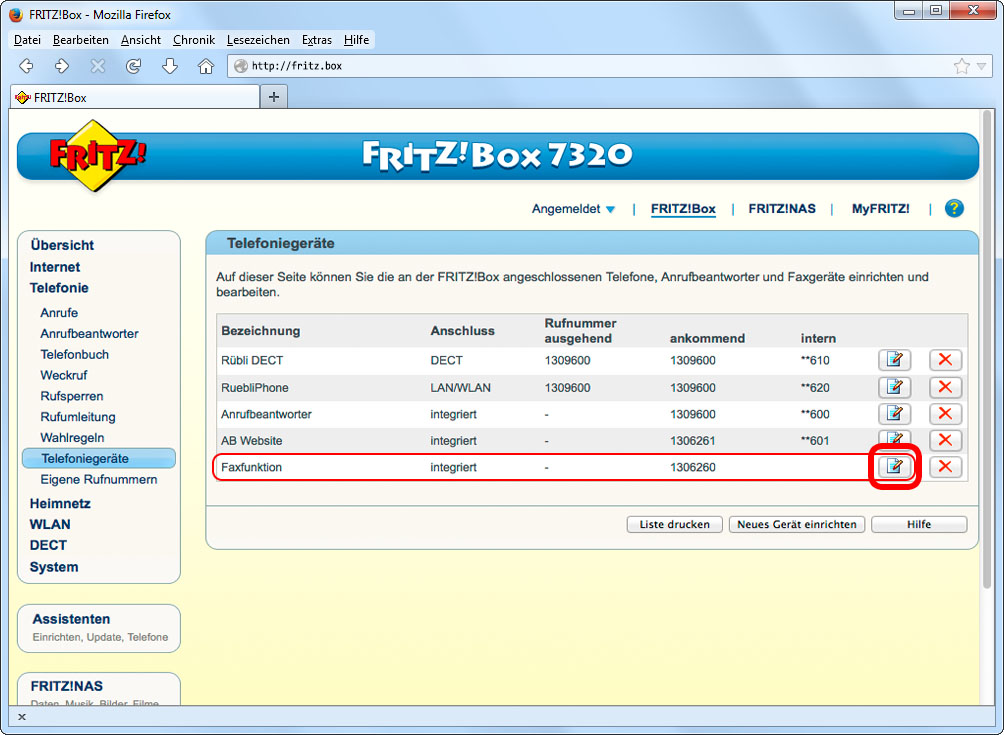Screen dimensions: 1004x735
Task: Open the FRITZ!NAS top navigation link
Action: pyautogui.click(x=782, y=209)
